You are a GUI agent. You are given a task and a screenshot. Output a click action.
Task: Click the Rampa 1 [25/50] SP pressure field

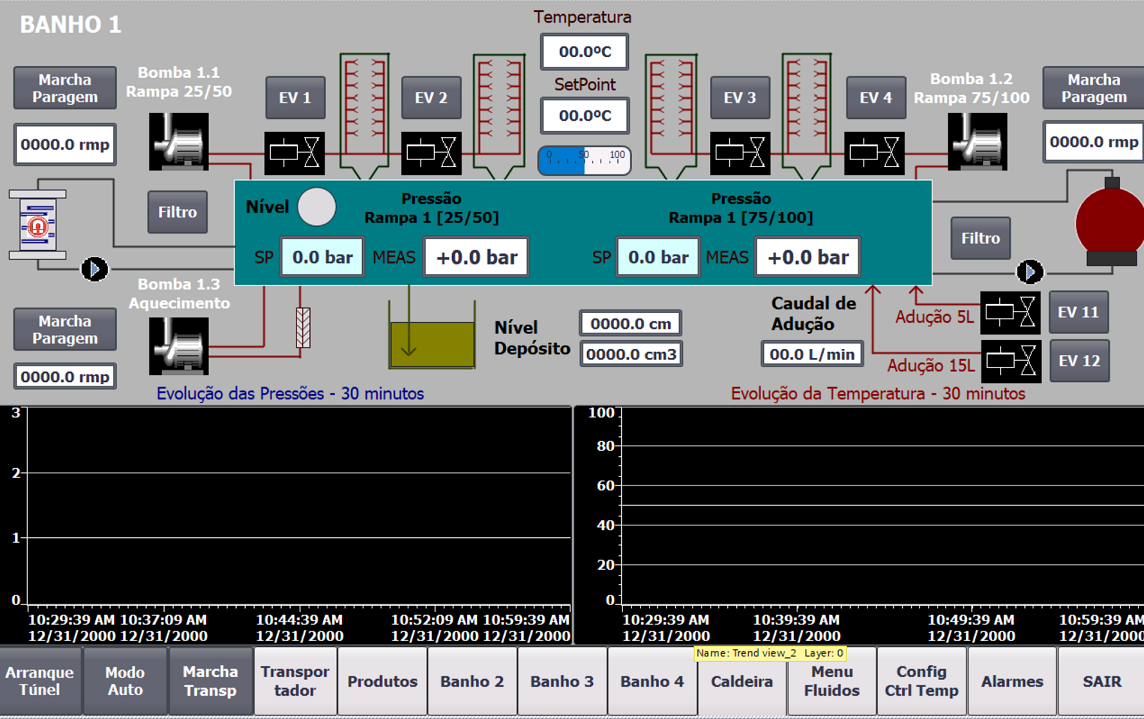click(x=322, y=257)
